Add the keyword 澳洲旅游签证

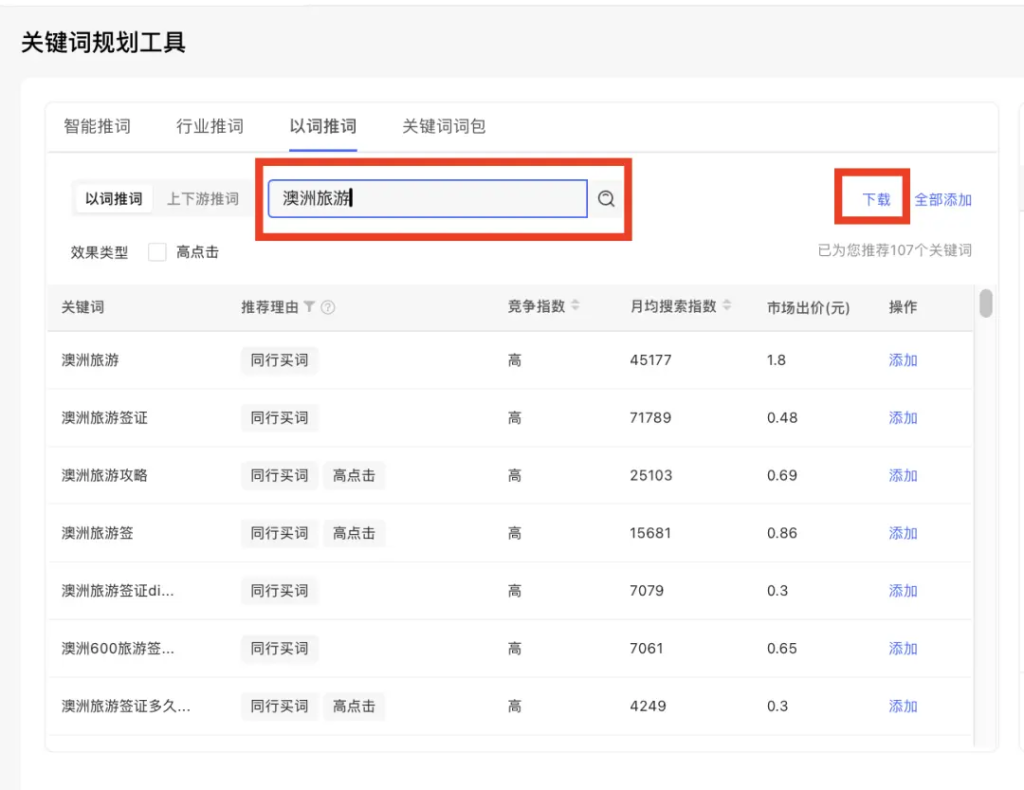(x=902, y=418)
